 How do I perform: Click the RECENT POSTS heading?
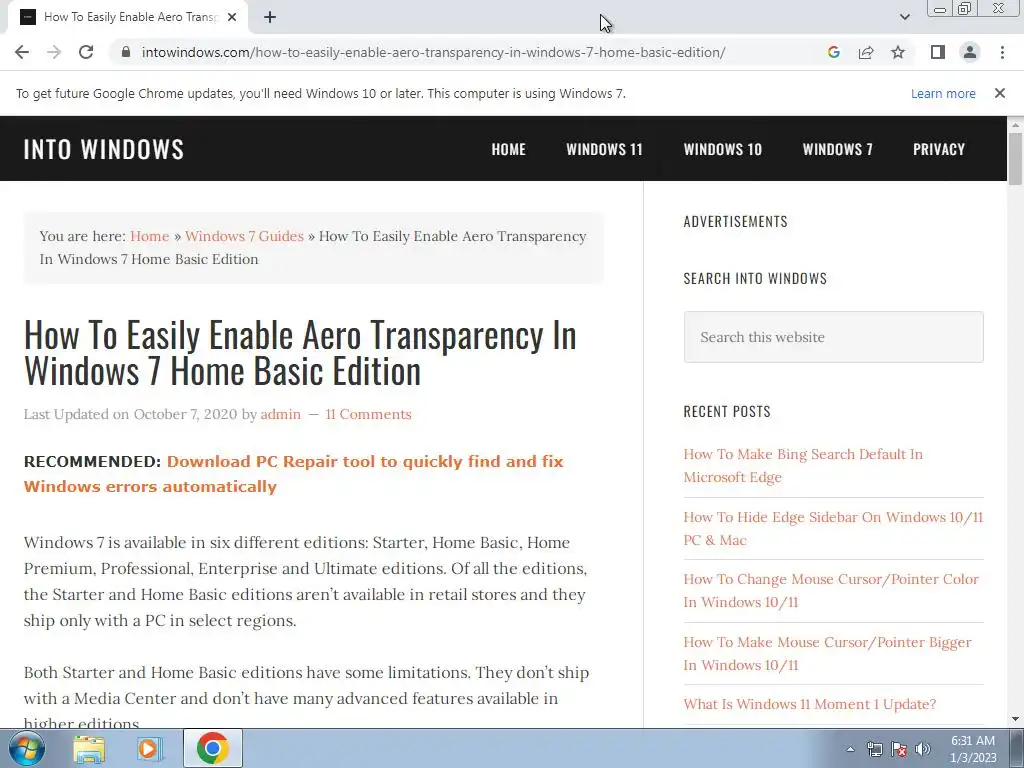727,411
